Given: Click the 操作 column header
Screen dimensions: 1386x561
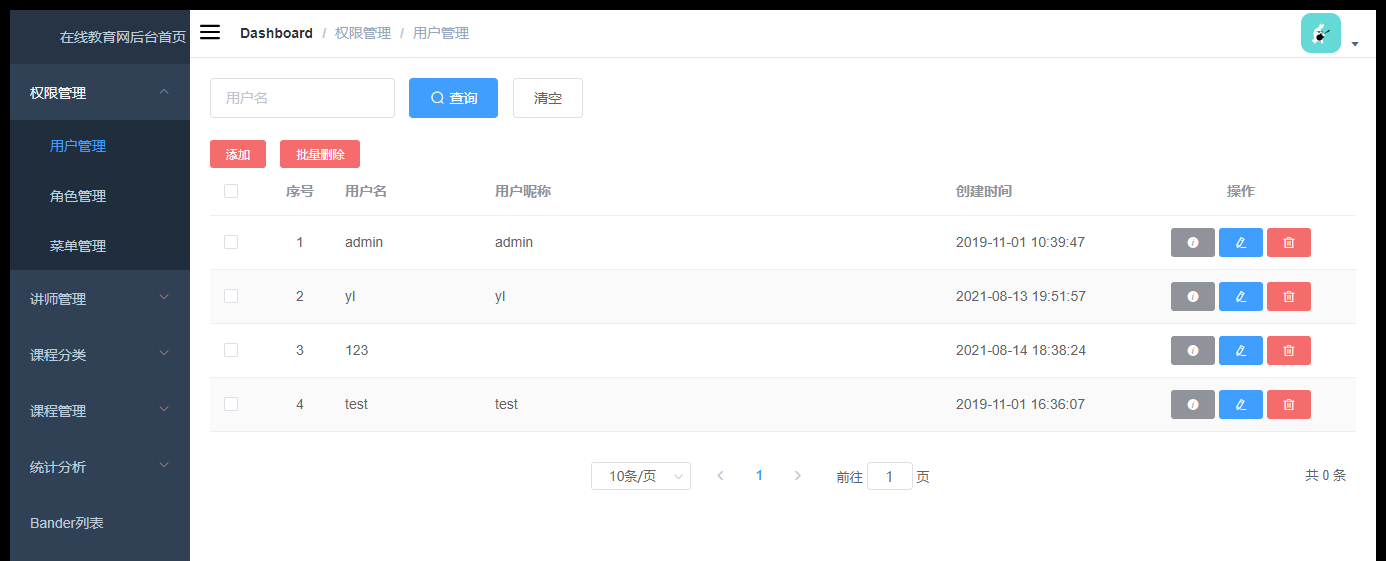Looking at the screenshot, I should (x=1241, y=191).
